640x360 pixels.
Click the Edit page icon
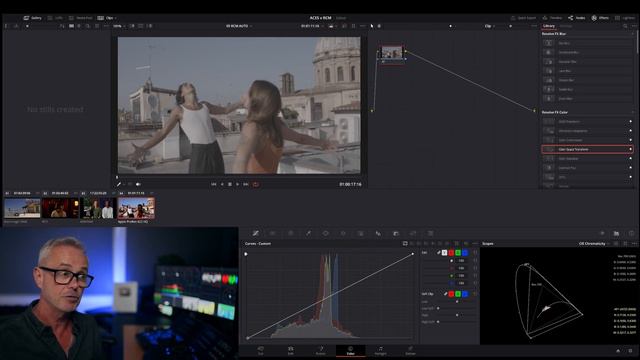[291, 350]
